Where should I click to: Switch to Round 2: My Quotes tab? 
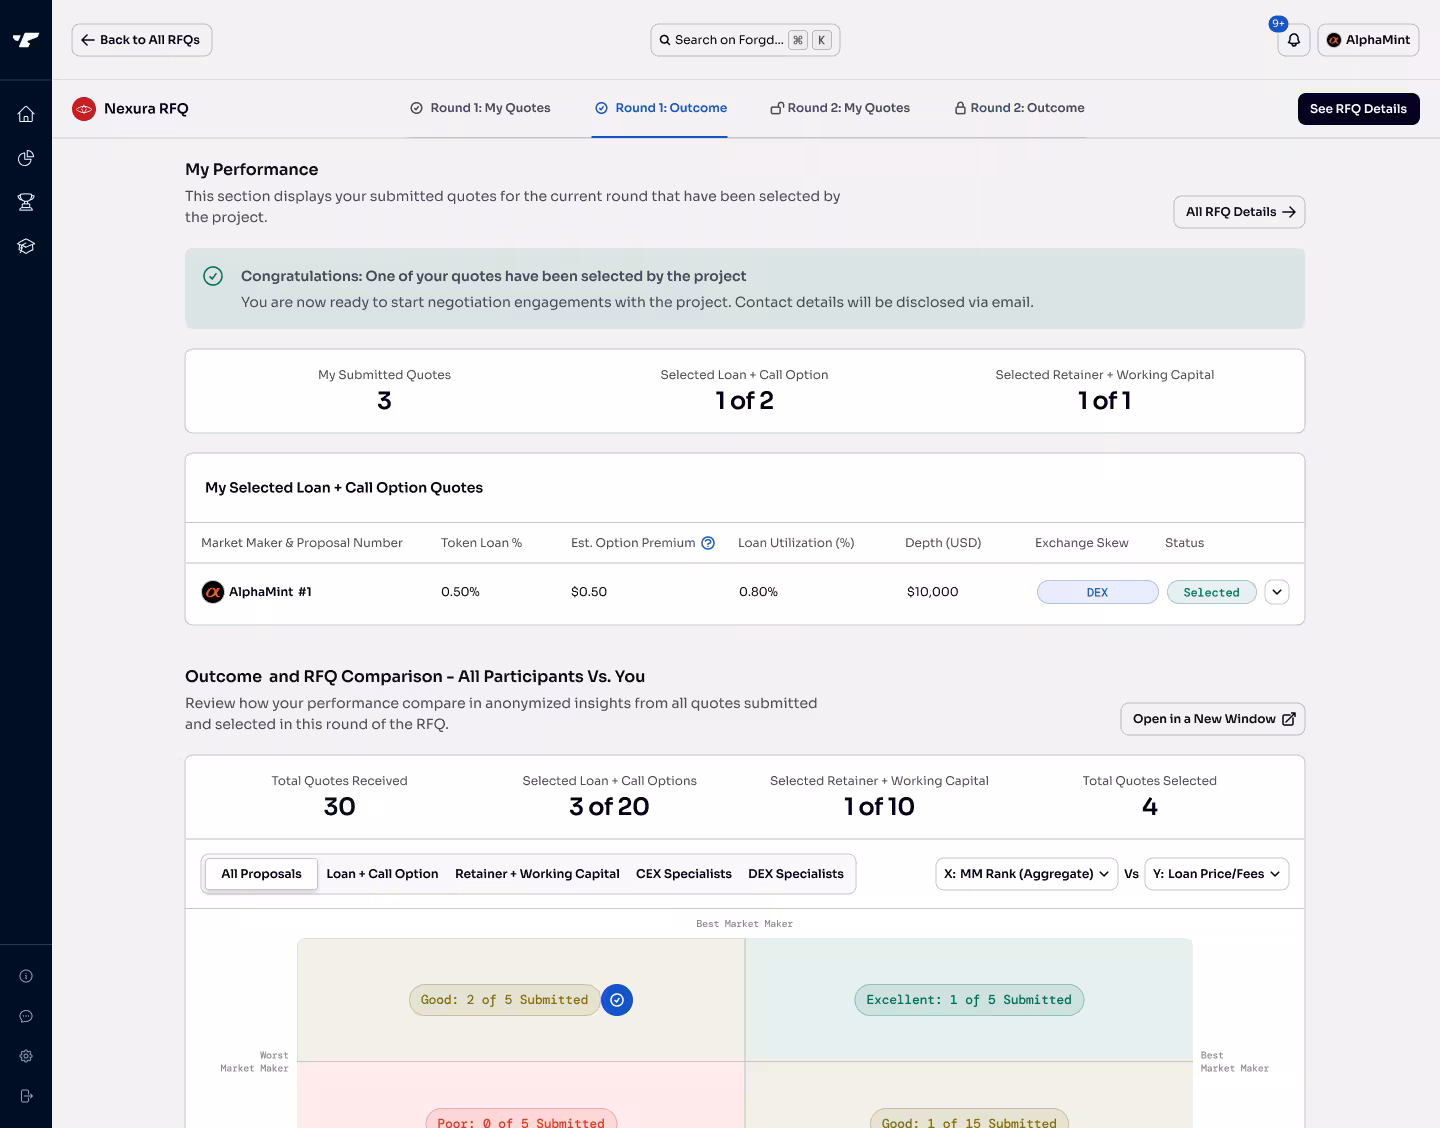[x=840, y=108]
